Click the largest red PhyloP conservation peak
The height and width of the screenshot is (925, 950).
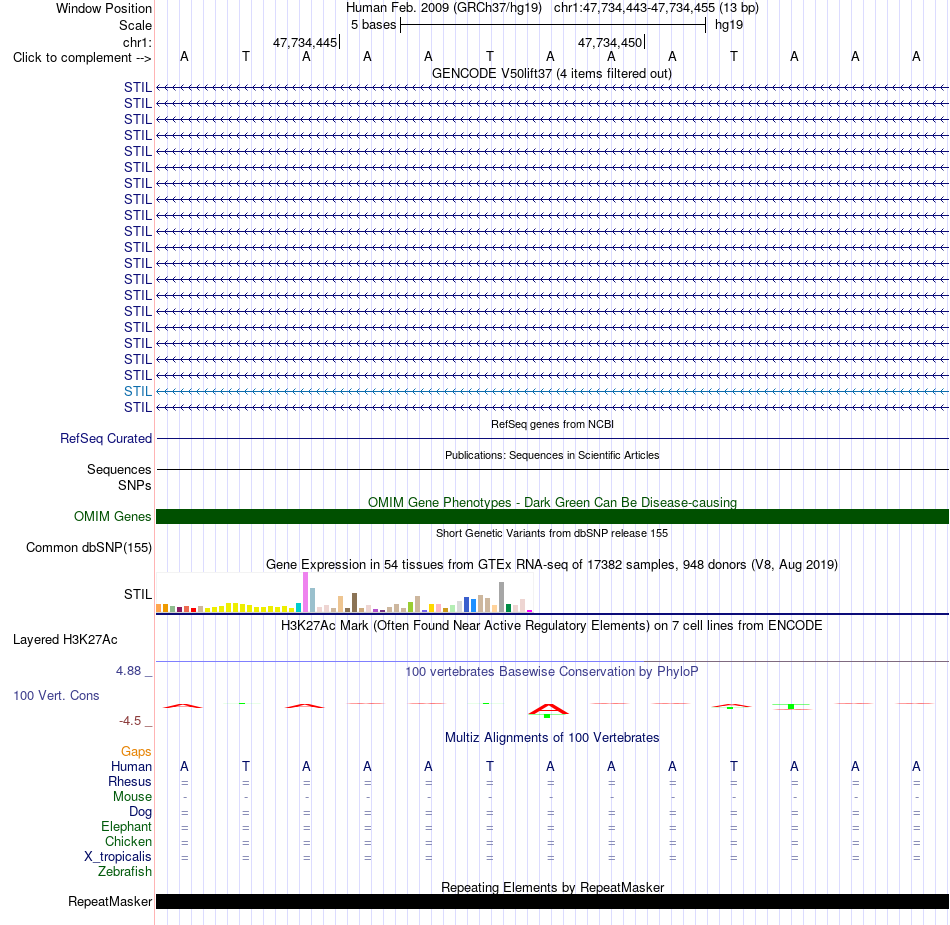point(548,709)
